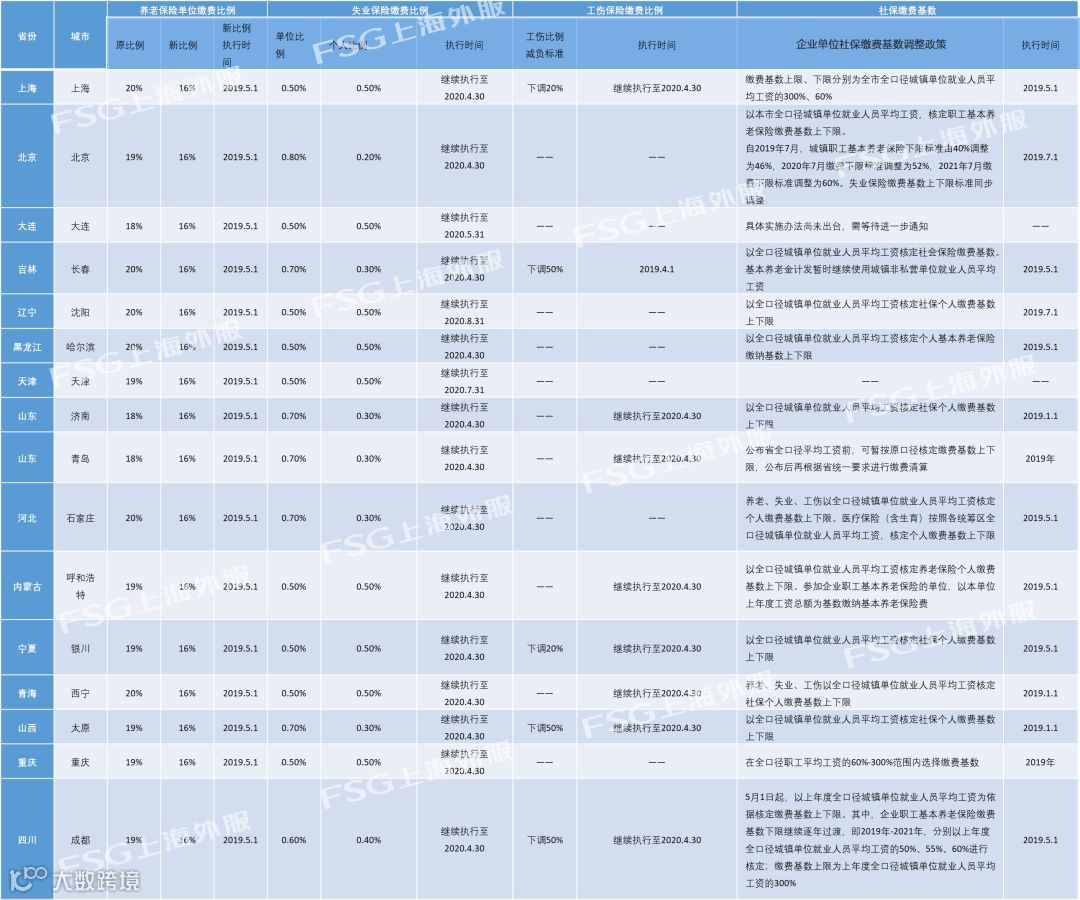Image resolution: width=1080 pixels, height=900 pixels.
Task: Click the 社保缴费基数 group header
Action: [x=907, y=10]
